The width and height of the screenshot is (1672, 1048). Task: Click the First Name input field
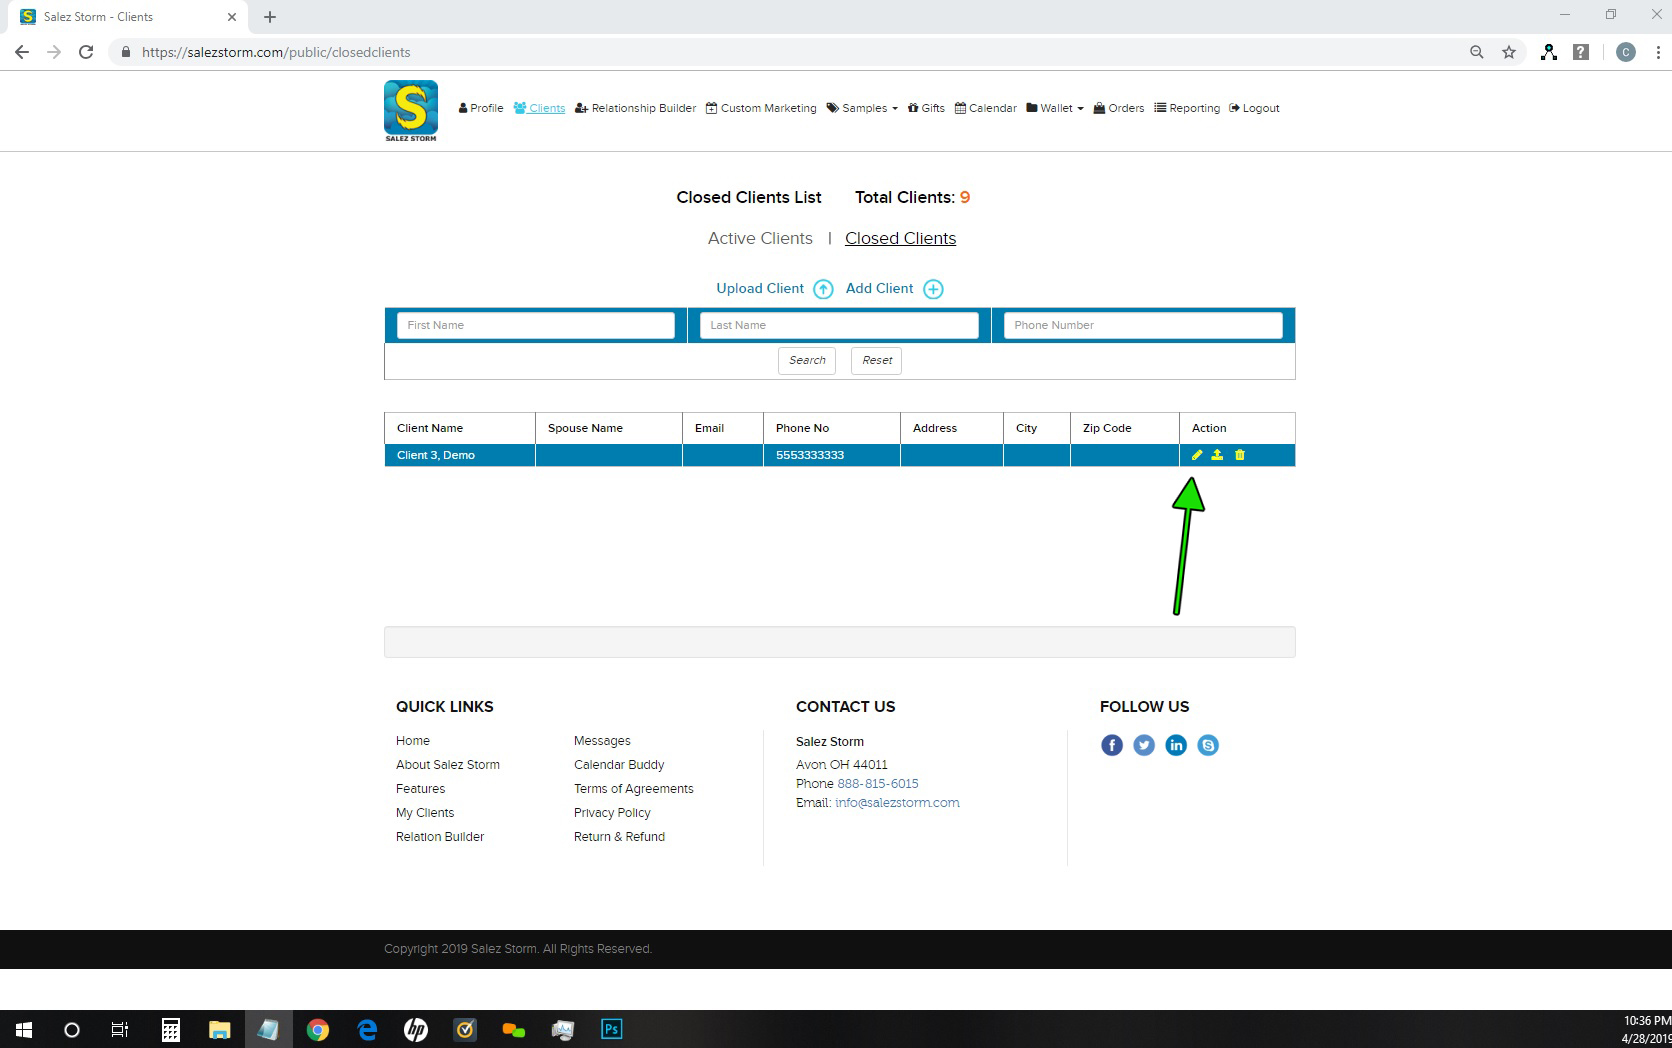536,325
